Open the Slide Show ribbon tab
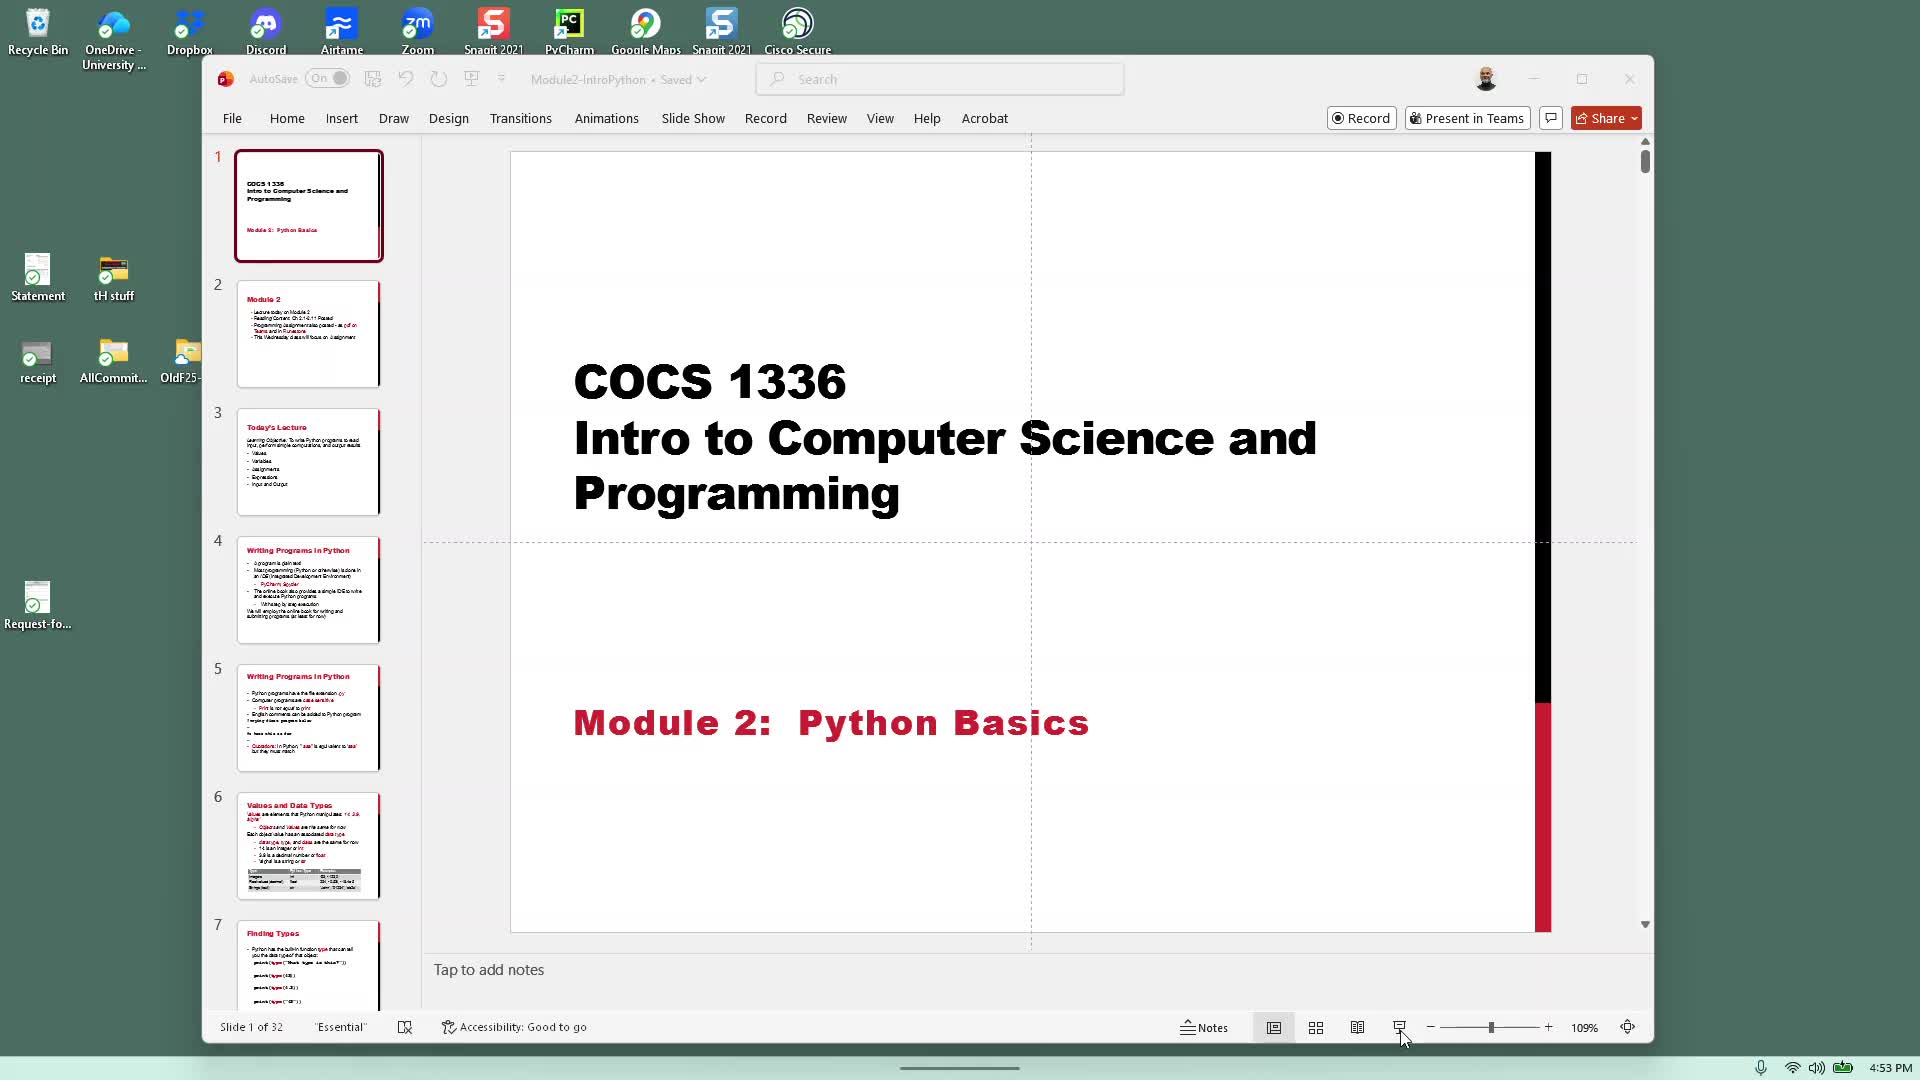 tap(692, 118)
